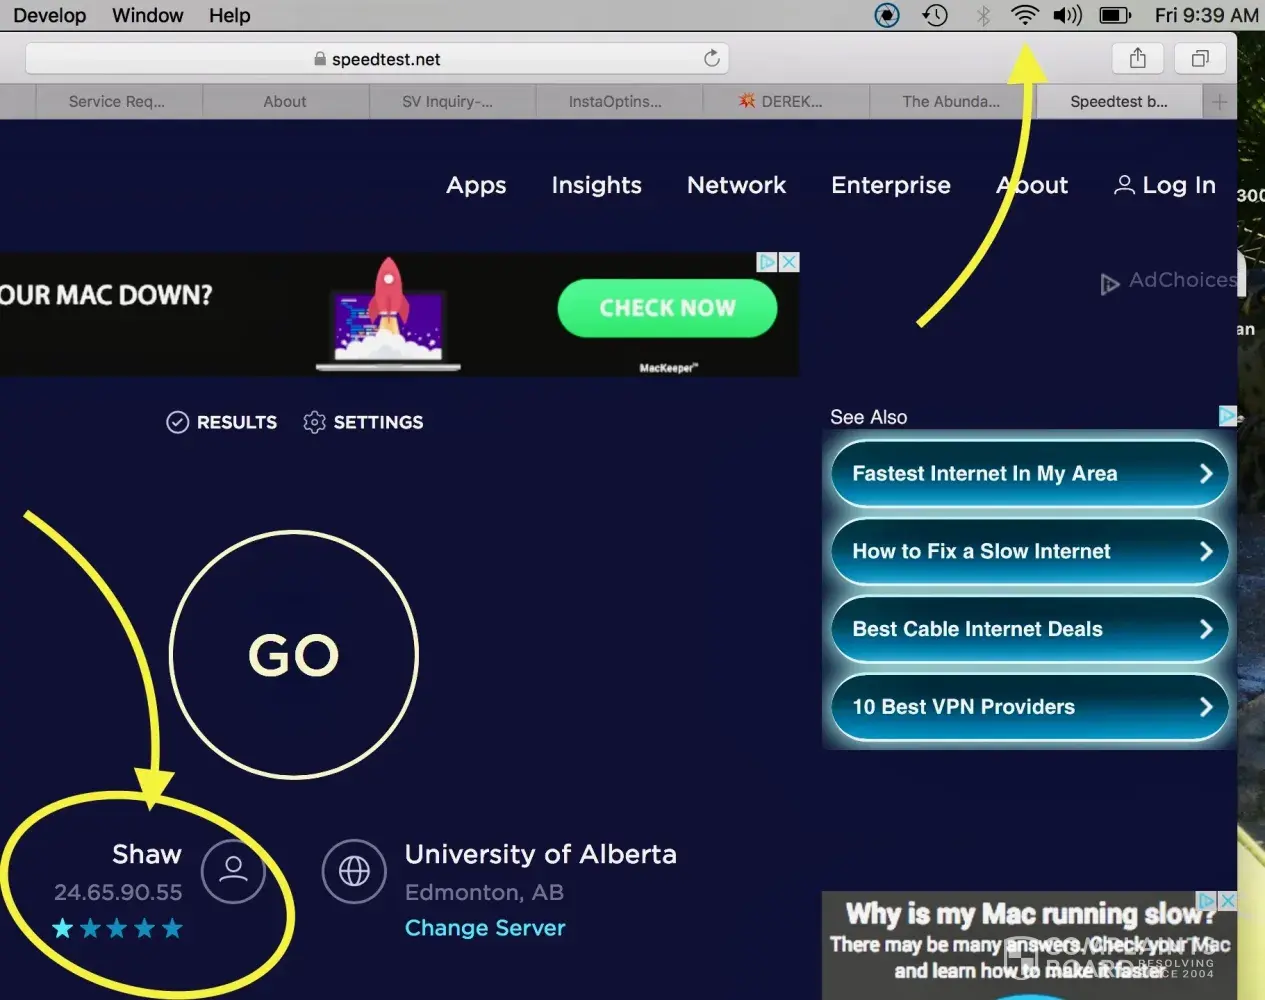1265x1000 pixels.
Task: Open the Safari share icon
Action: [1137, 59]
